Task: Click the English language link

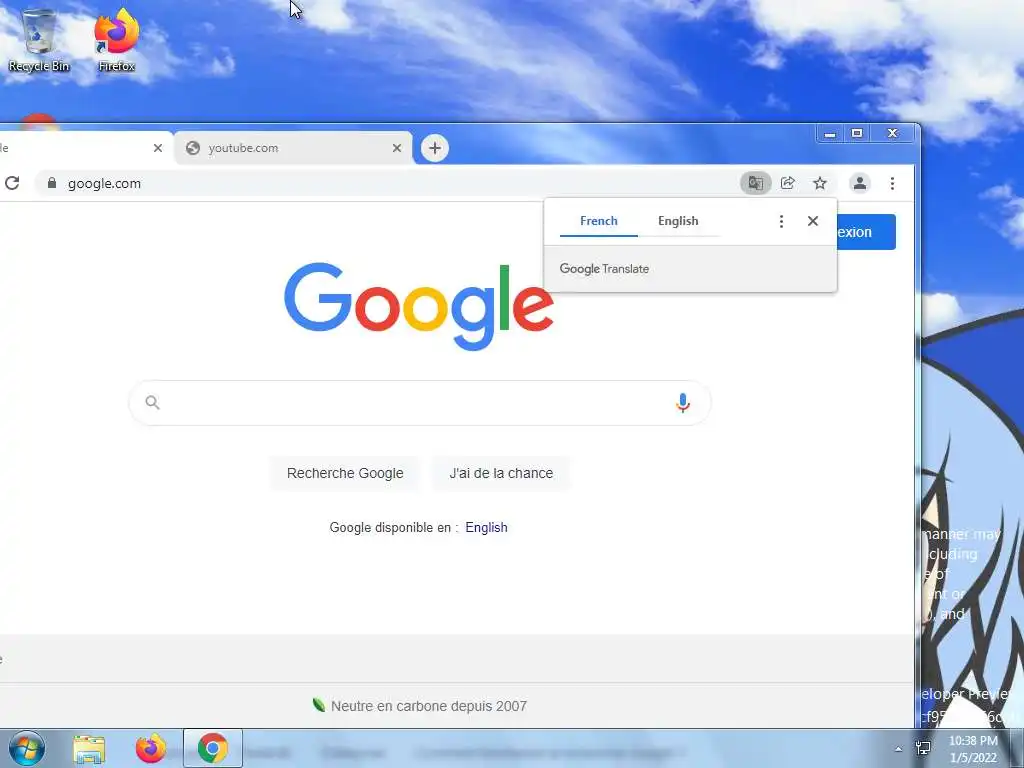Action: point(486,528)
